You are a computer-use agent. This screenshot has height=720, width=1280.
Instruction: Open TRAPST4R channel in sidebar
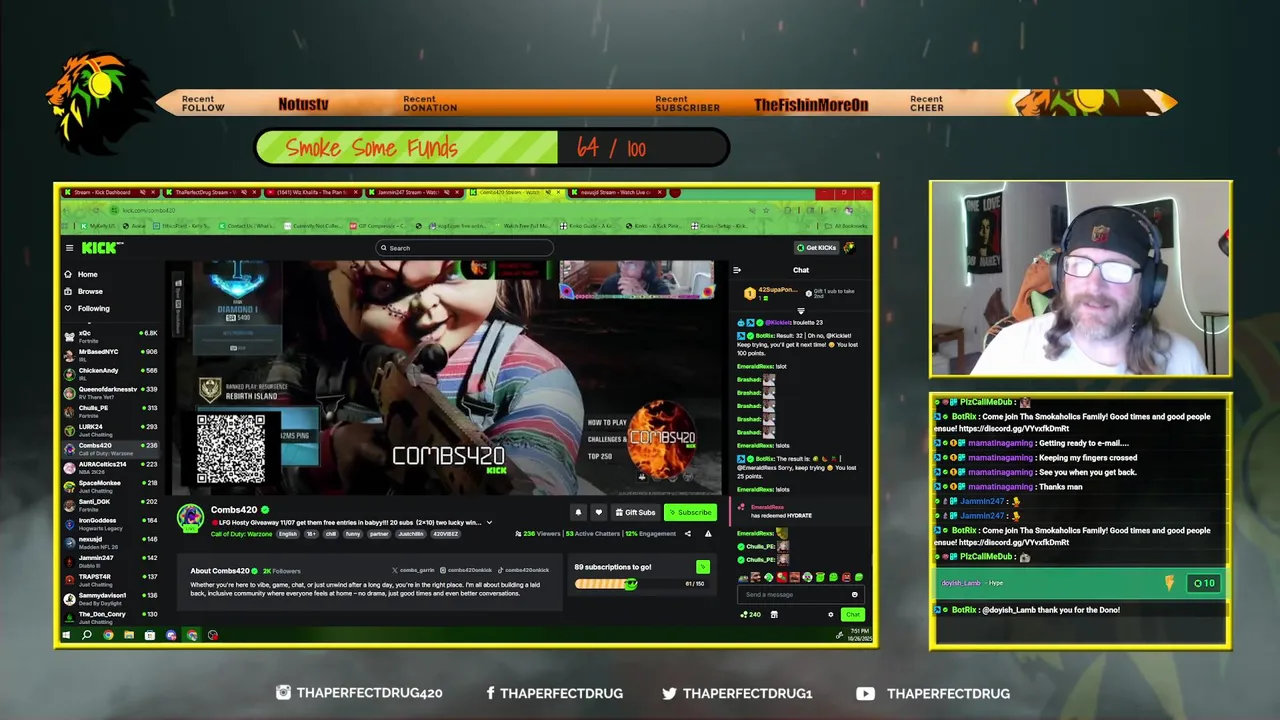pyautogui.click(x=111, y=579)
